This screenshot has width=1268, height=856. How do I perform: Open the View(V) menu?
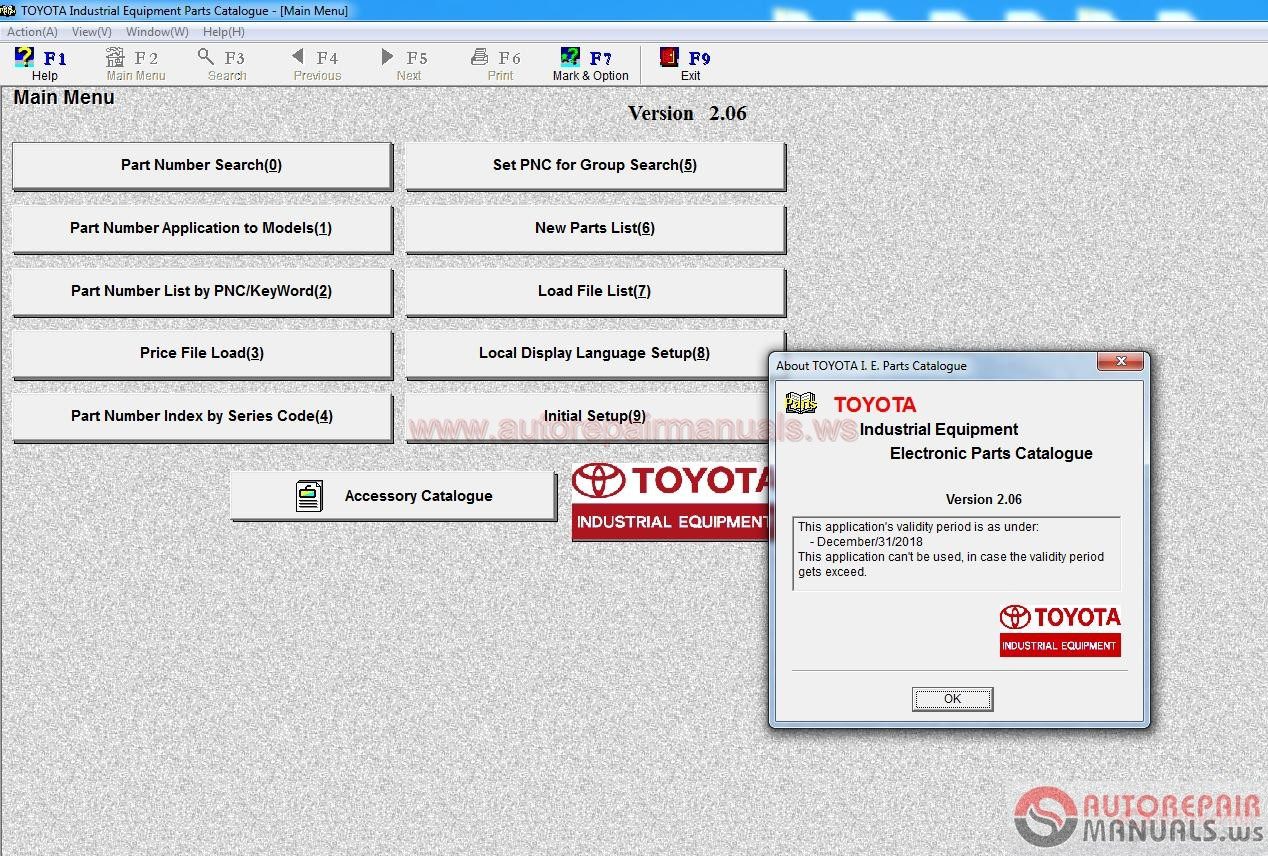(90, 31)
